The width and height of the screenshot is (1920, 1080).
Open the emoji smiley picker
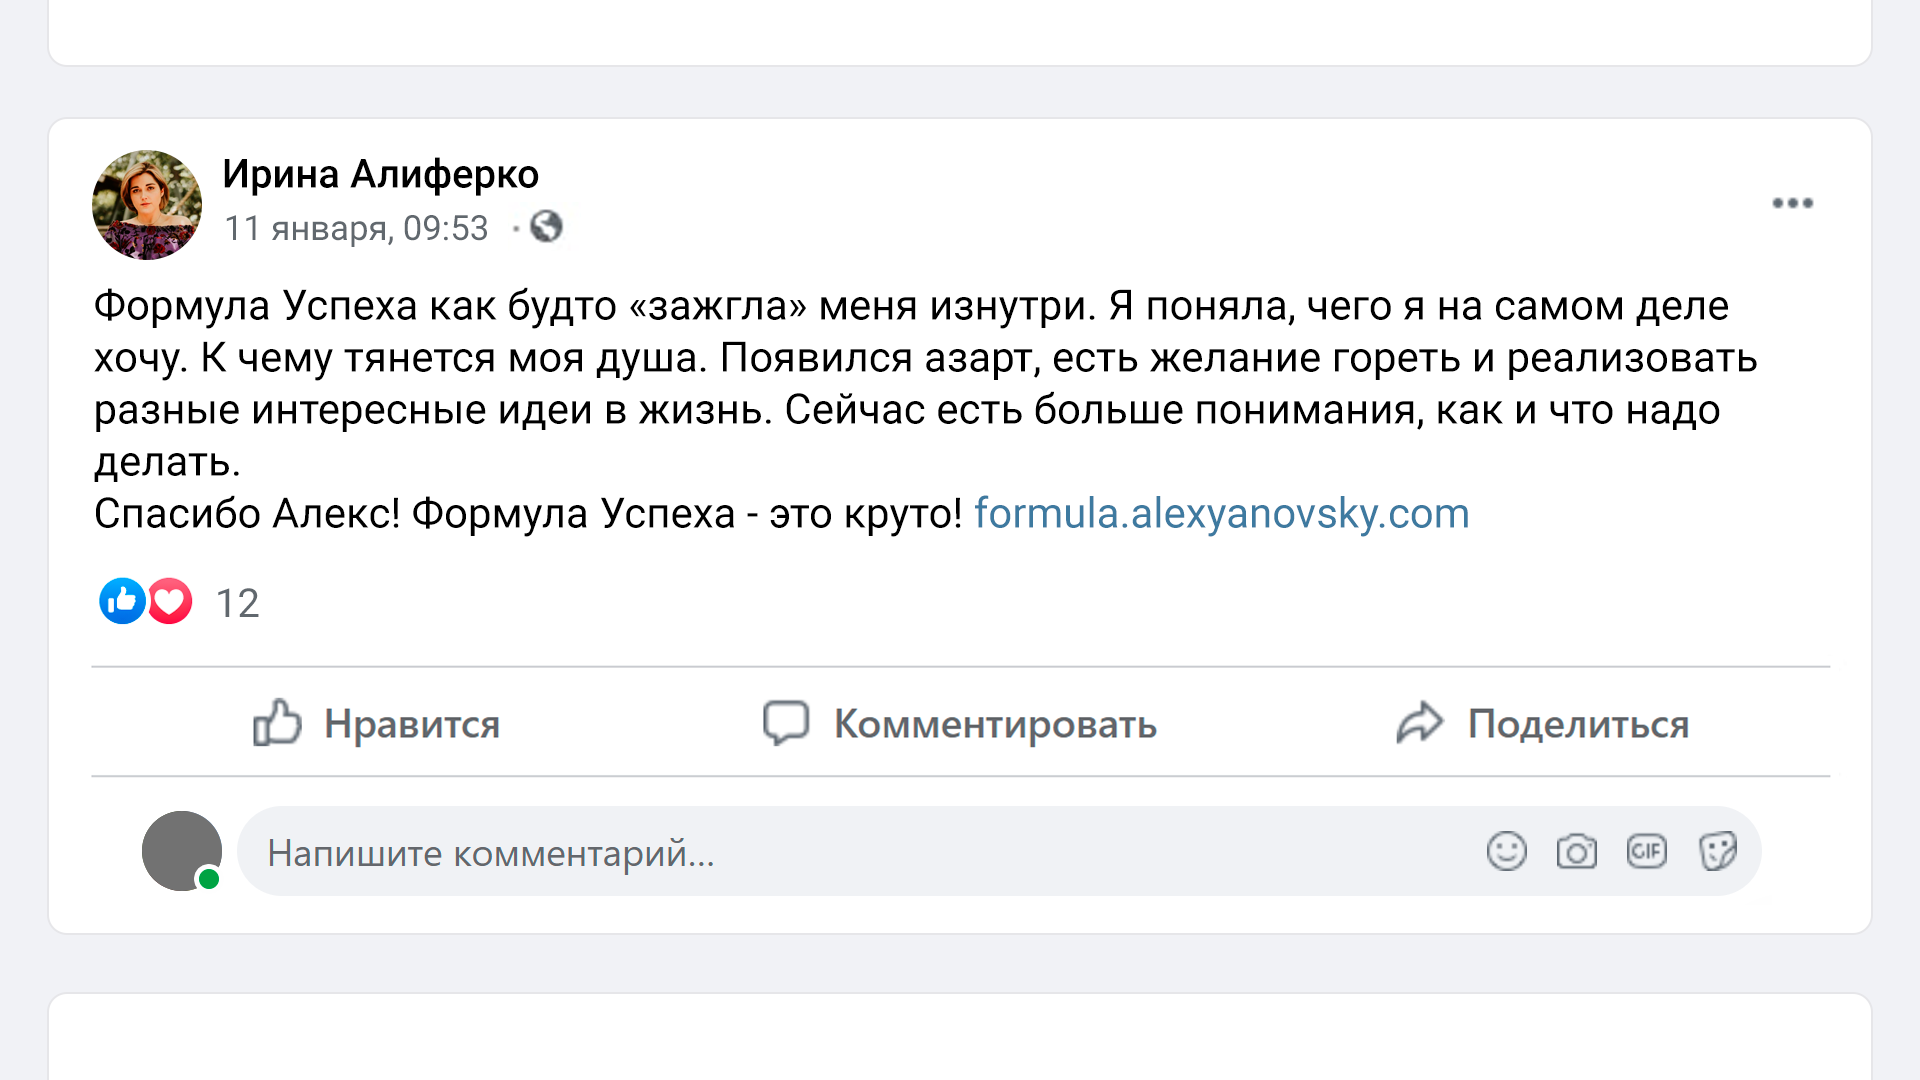pyautogui.click(x=1506, y=851)
